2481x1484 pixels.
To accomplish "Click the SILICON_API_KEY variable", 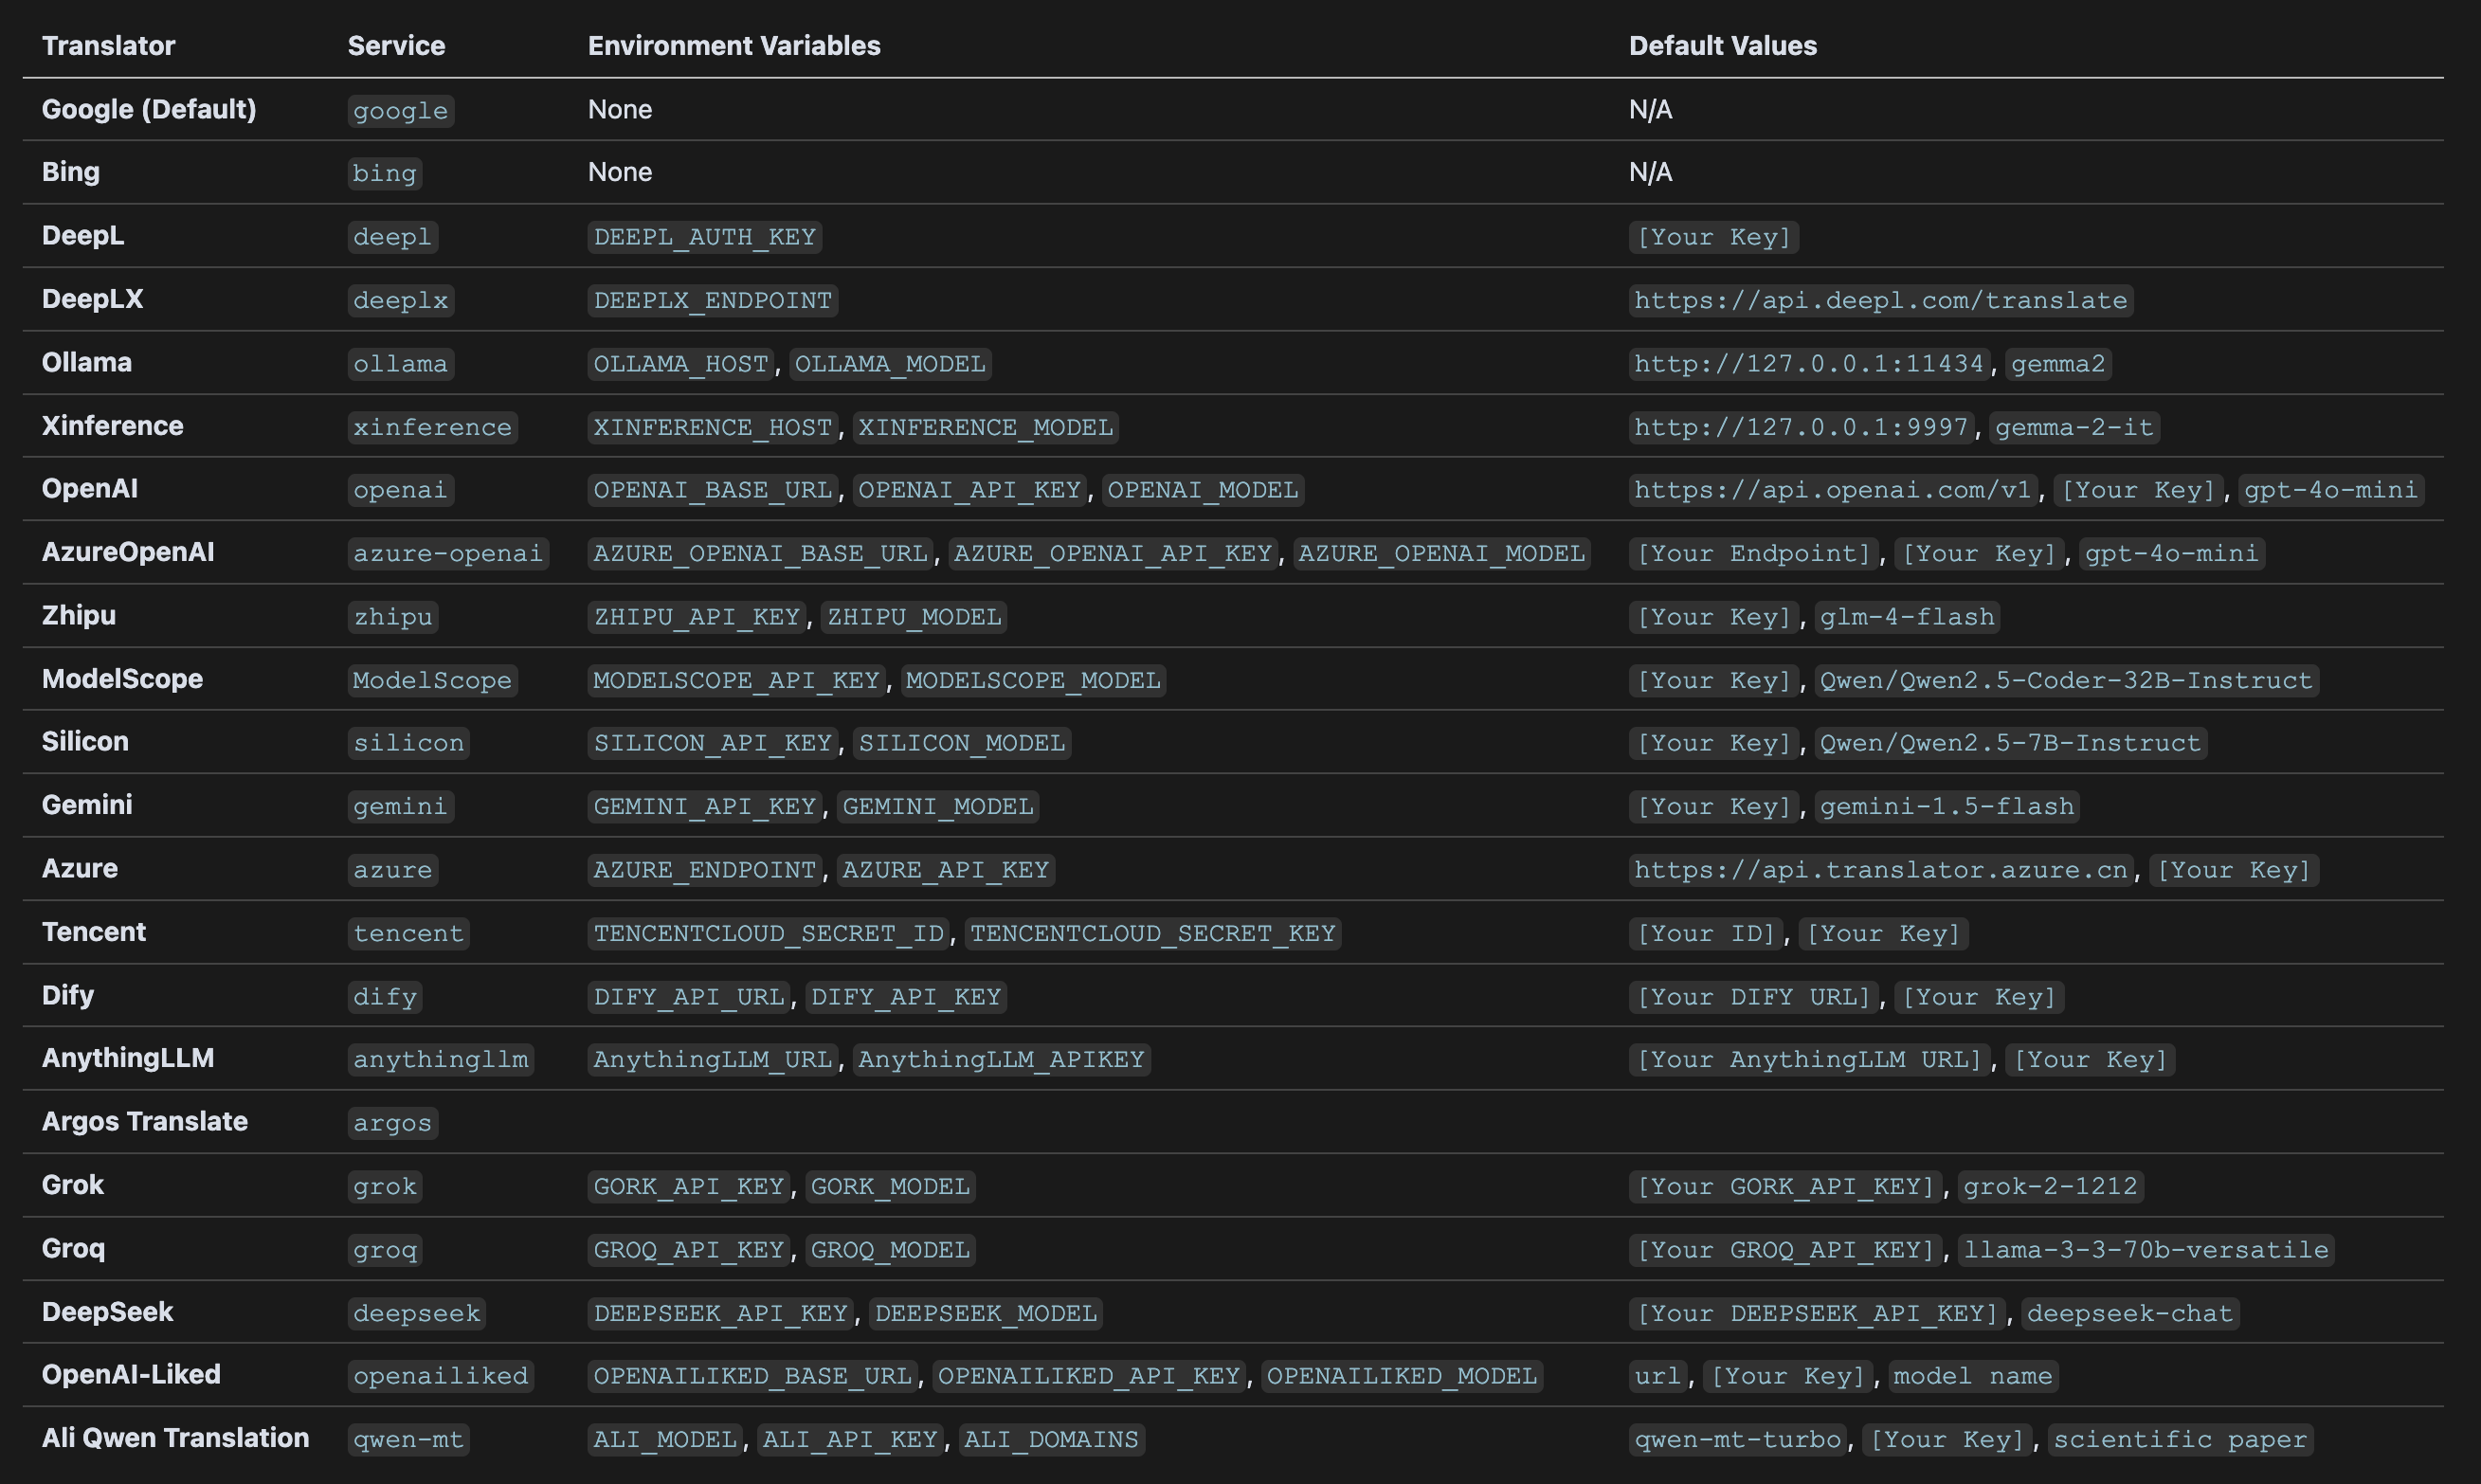I will [713, 743].
